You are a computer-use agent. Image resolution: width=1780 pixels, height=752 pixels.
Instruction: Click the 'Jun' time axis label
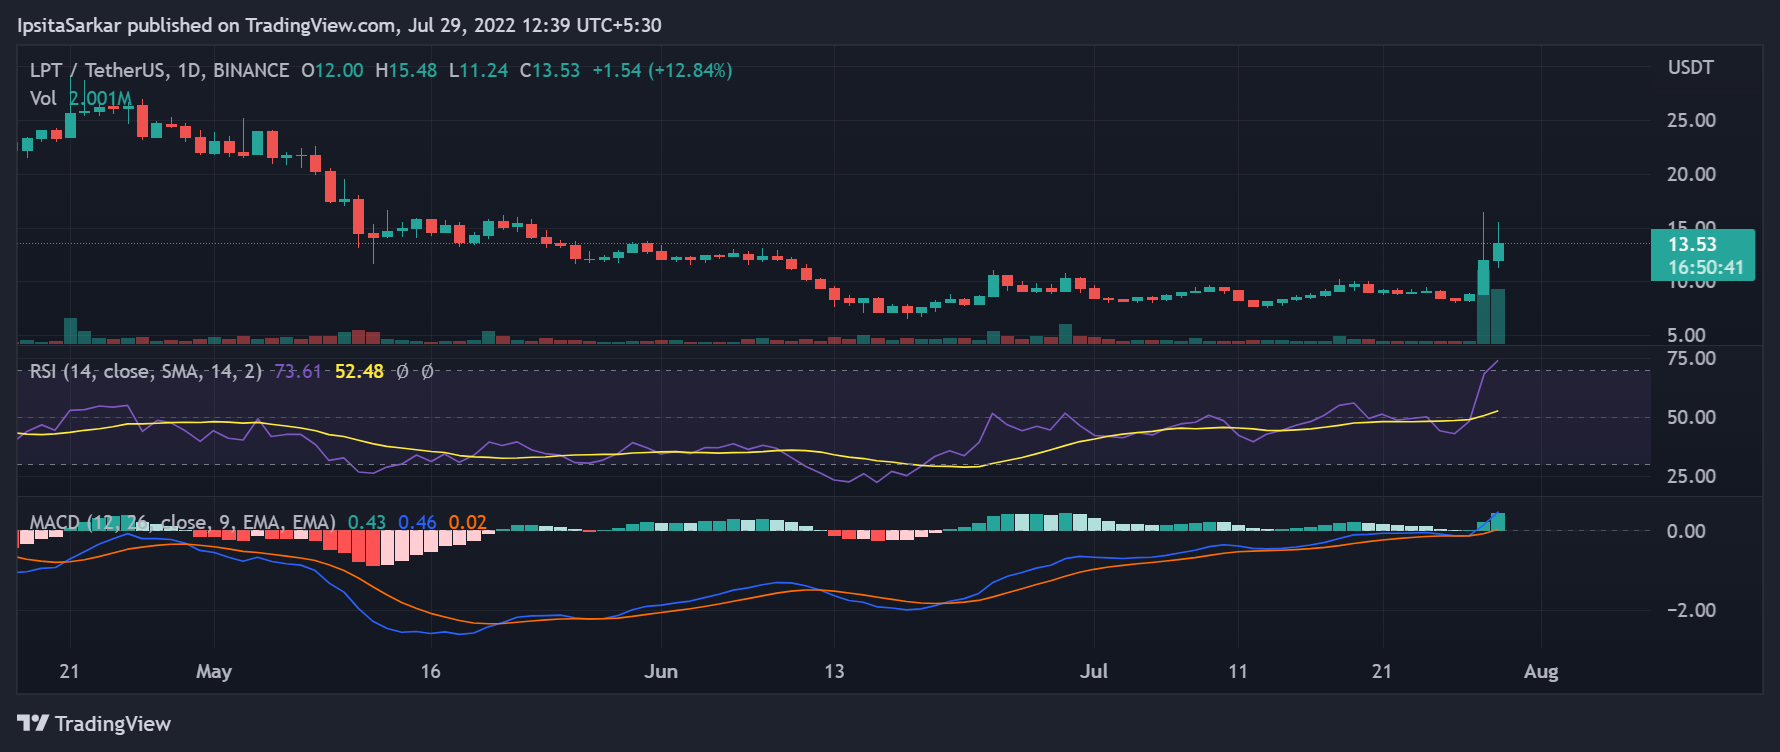pos(661,671)
